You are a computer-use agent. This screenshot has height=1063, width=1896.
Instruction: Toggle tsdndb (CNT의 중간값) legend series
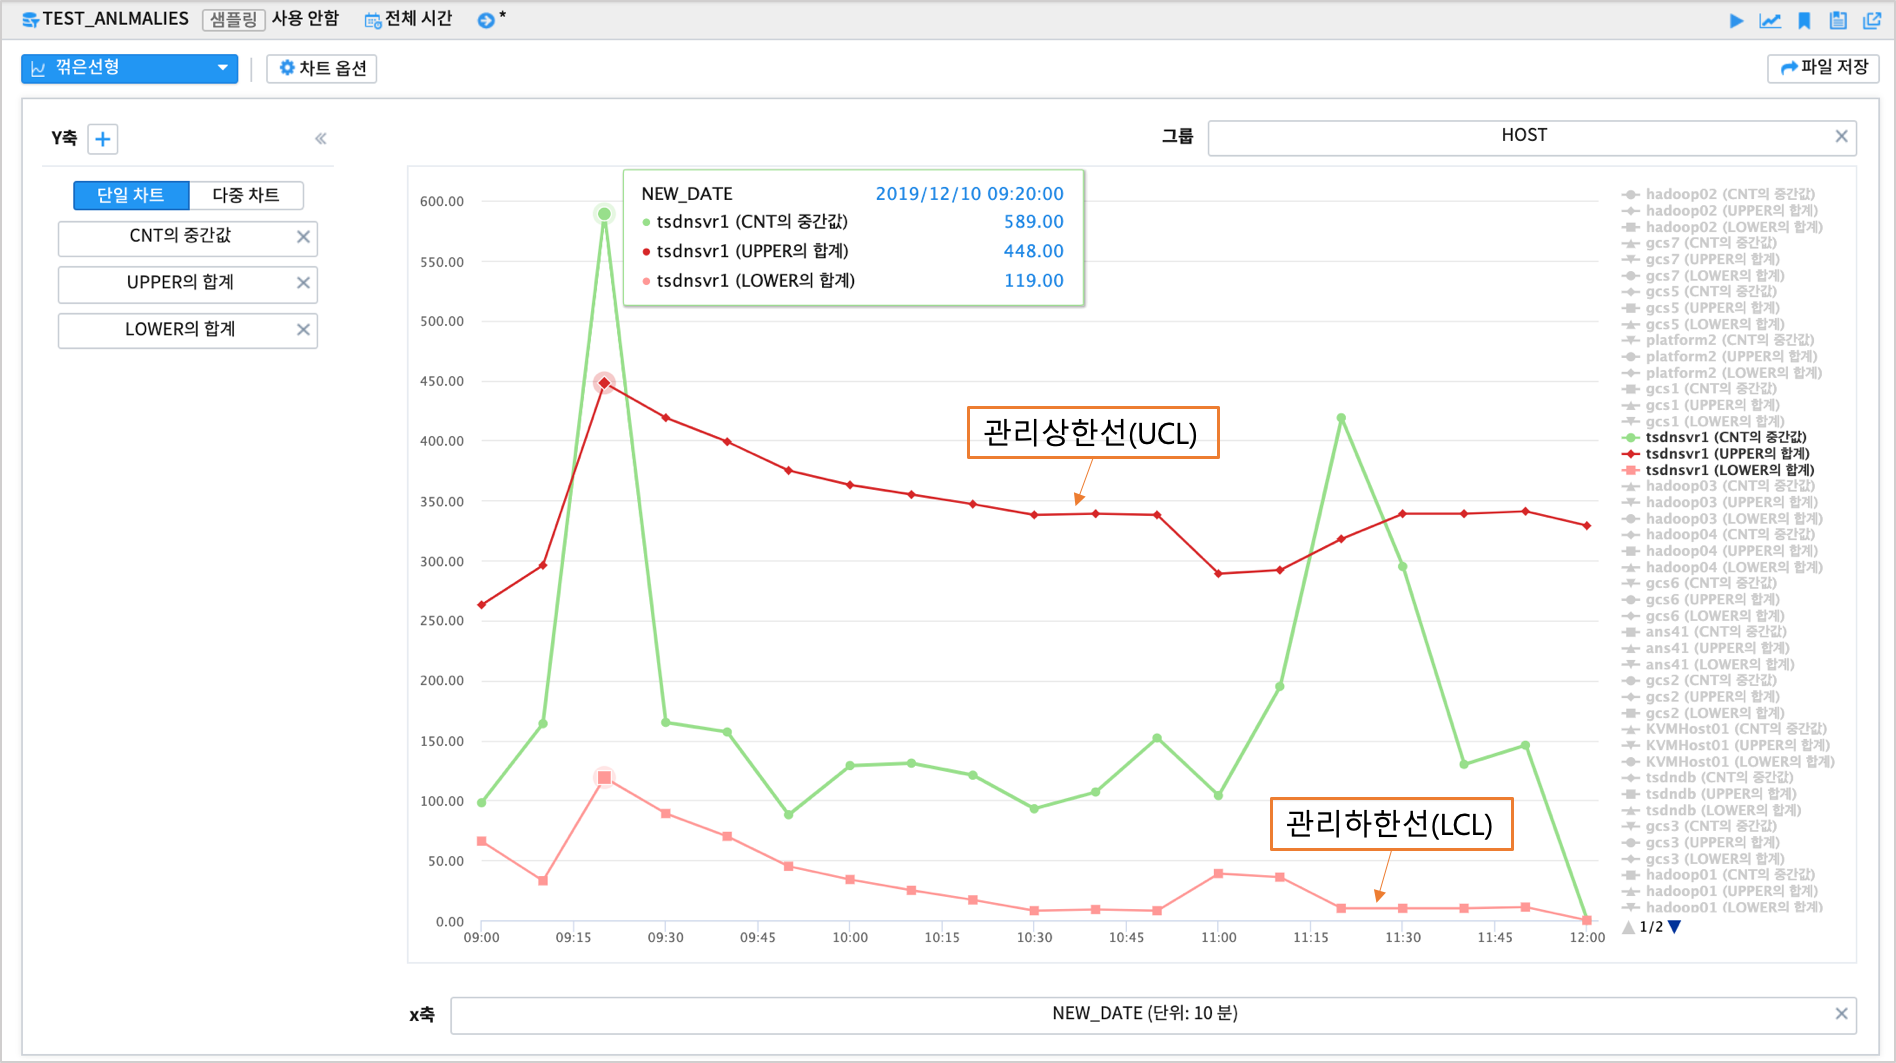coord(1707,777)
